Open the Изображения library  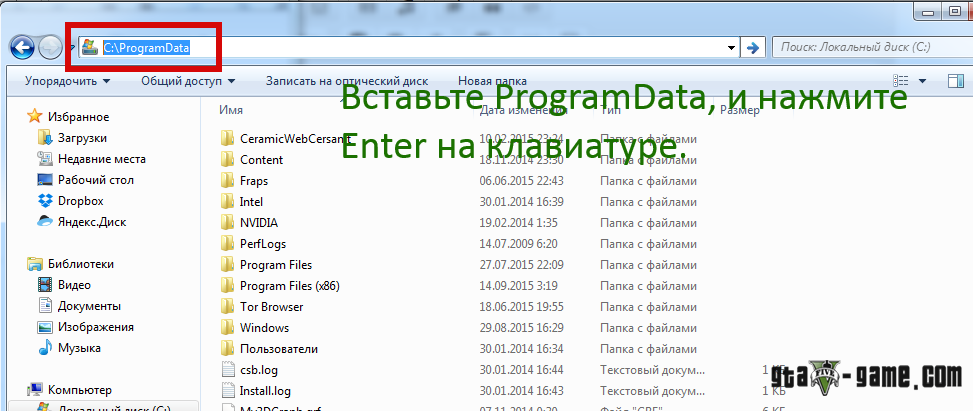pyautogui.click(x=96, y=327)
